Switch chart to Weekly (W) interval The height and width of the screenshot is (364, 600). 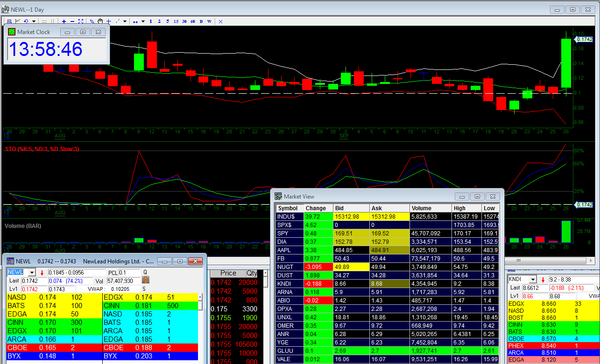[x=209, y=21]
